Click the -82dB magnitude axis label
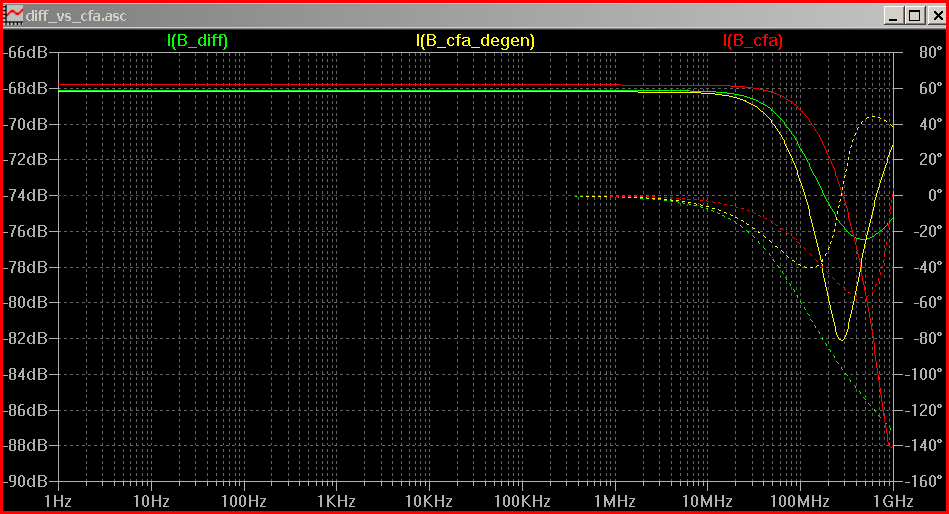 [25, 338]
